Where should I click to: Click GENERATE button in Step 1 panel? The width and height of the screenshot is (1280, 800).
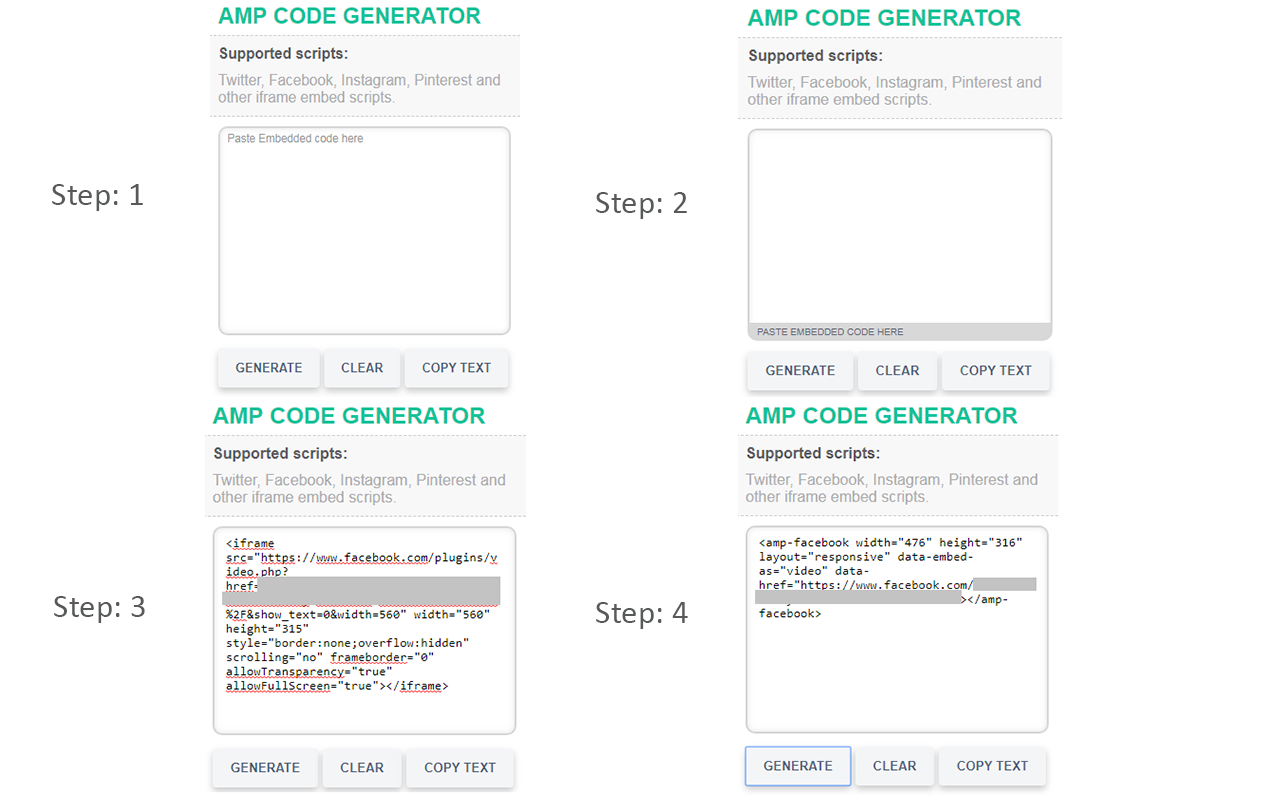click(268, 368)
